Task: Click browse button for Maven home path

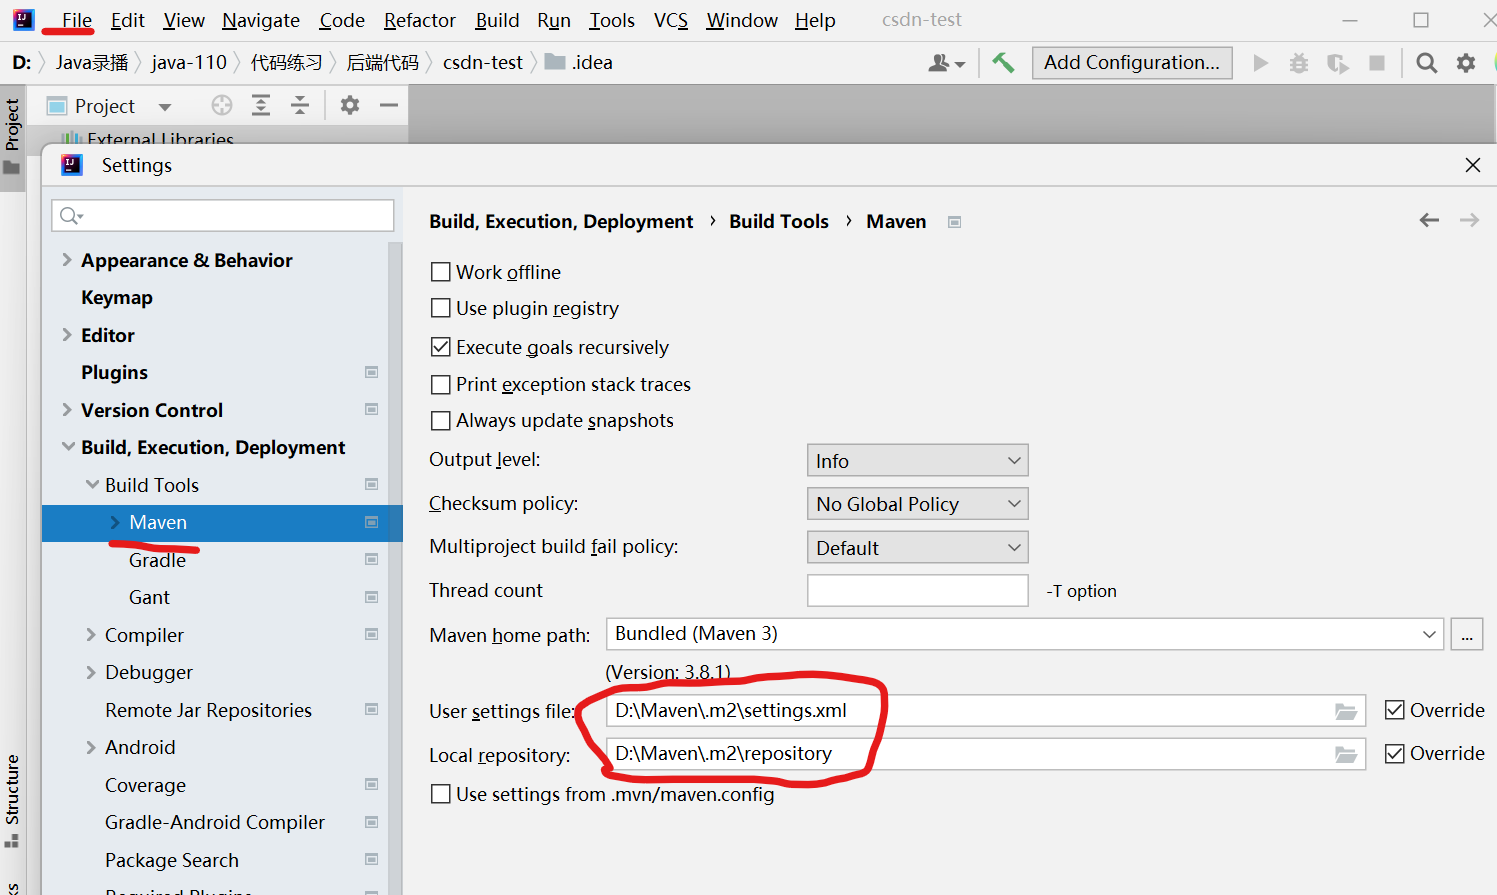Action: (x=1467, y=634)
